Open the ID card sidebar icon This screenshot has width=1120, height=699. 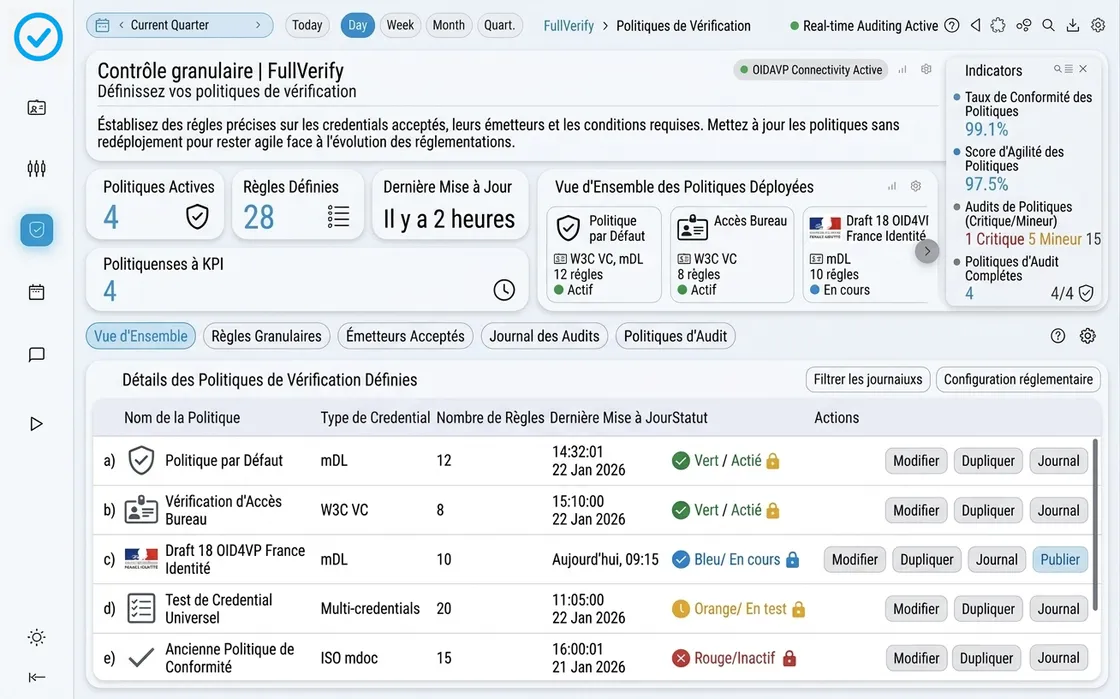37,108
